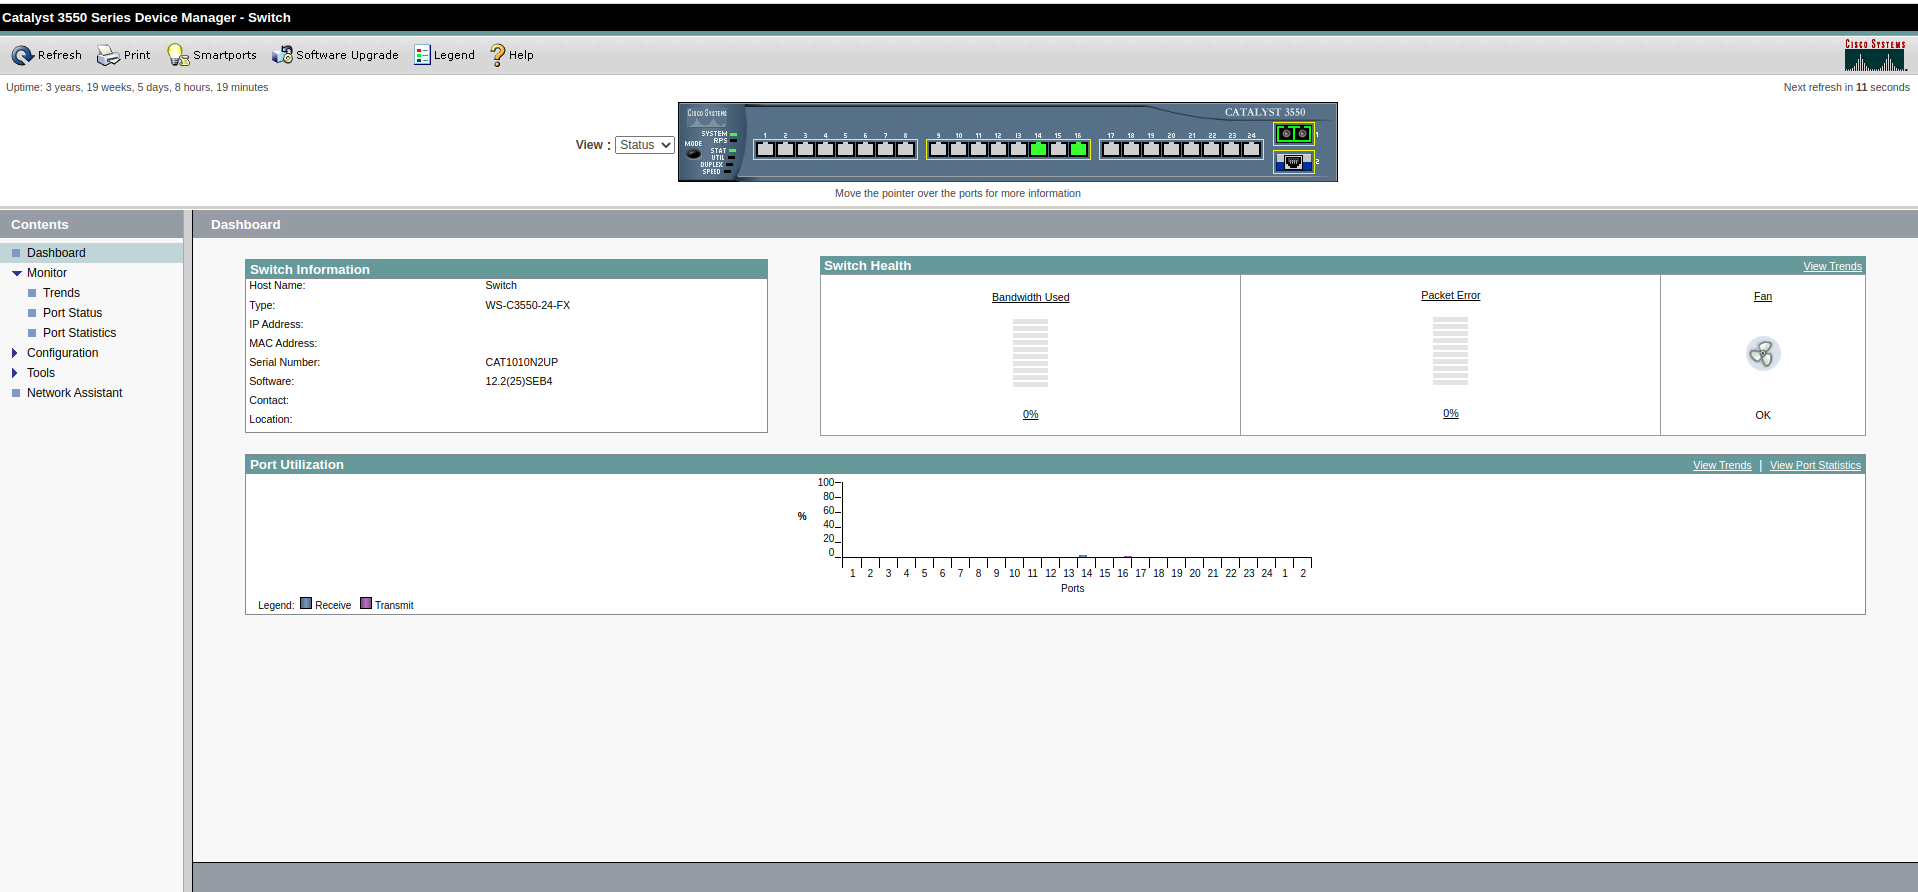Click the fan status icon
Image resolution: width=1918 pixels, height=892 pixels.
click(1762, 354)
